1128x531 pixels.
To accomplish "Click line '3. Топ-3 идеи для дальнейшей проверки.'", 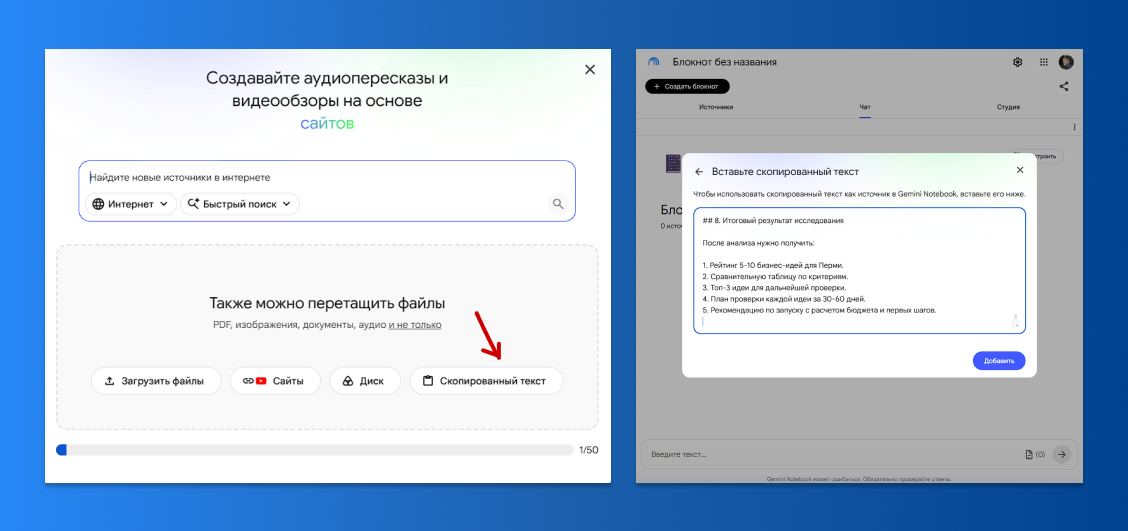I will [x=774, y=288].
